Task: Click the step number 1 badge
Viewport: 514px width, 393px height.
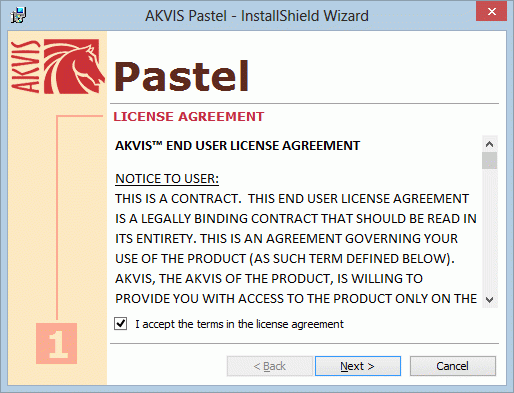Action: coord(56,343)
